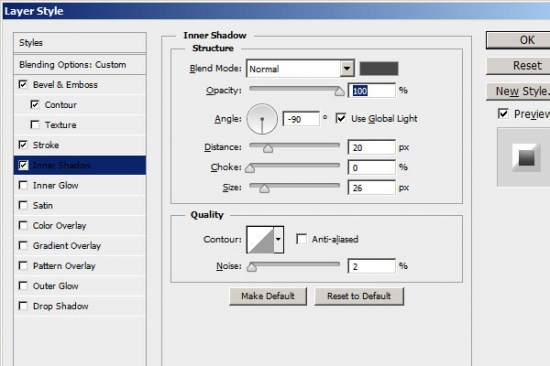Click the Distance slider handle

pyautogui.click(x=268, y=148)
